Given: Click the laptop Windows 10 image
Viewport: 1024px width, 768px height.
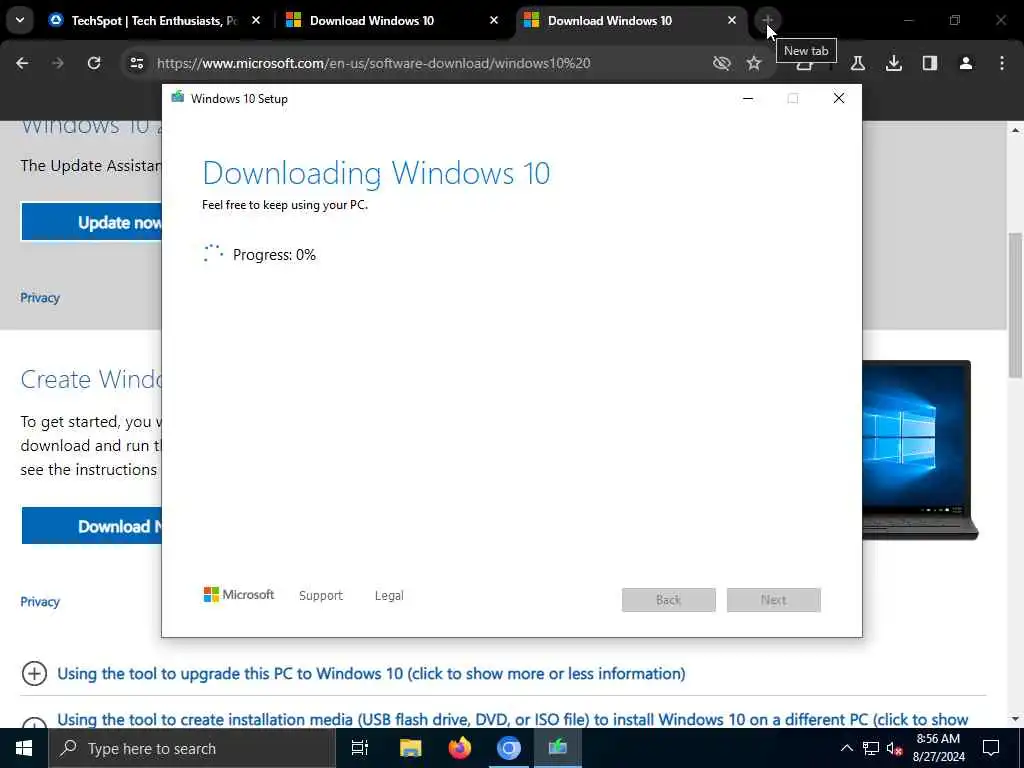Looking at the screenshot, I should click(x=920, y=449).
